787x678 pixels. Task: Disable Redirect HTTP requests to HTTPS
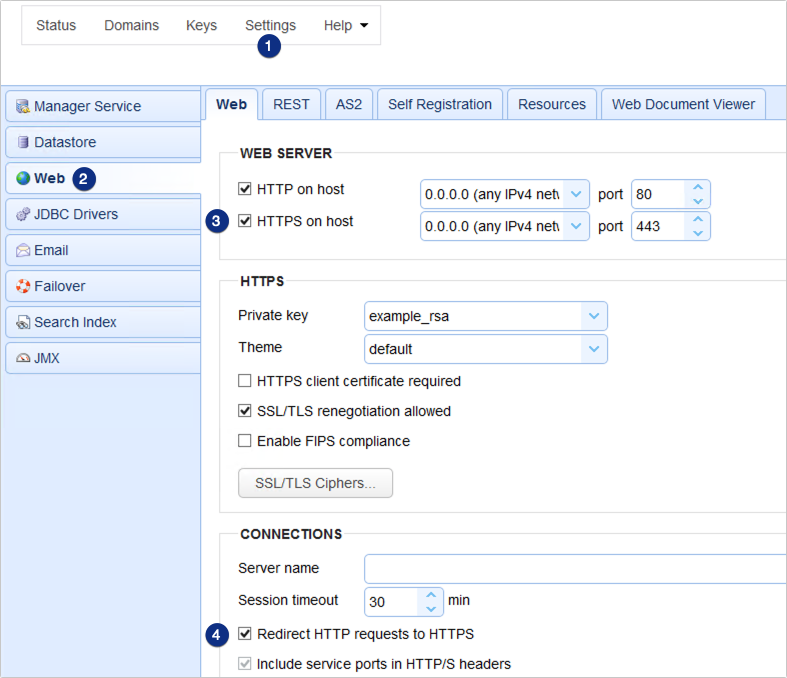[x=245, y=634]
